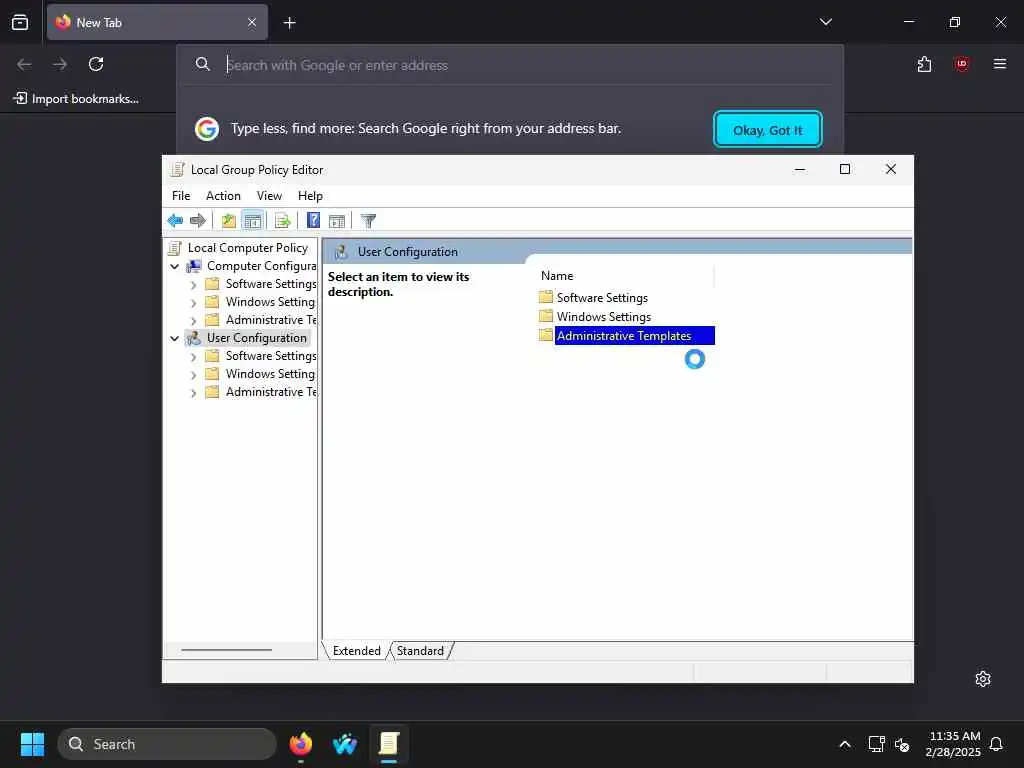The width and height of the screenshot is (1024, 768).
Task: Select Administrative Templates in right pane
Action: coord(624,336)
